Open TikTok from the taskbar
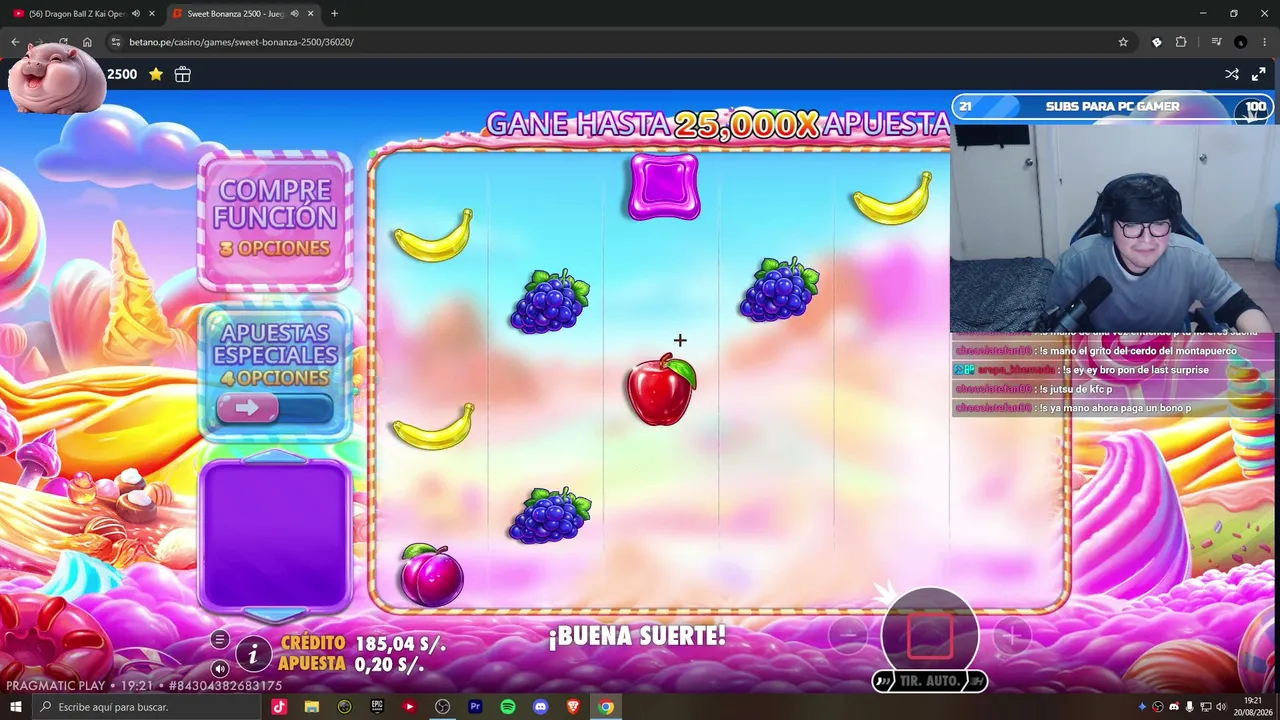This screenshot has width=1280, height=720. (x=279, y=707)
